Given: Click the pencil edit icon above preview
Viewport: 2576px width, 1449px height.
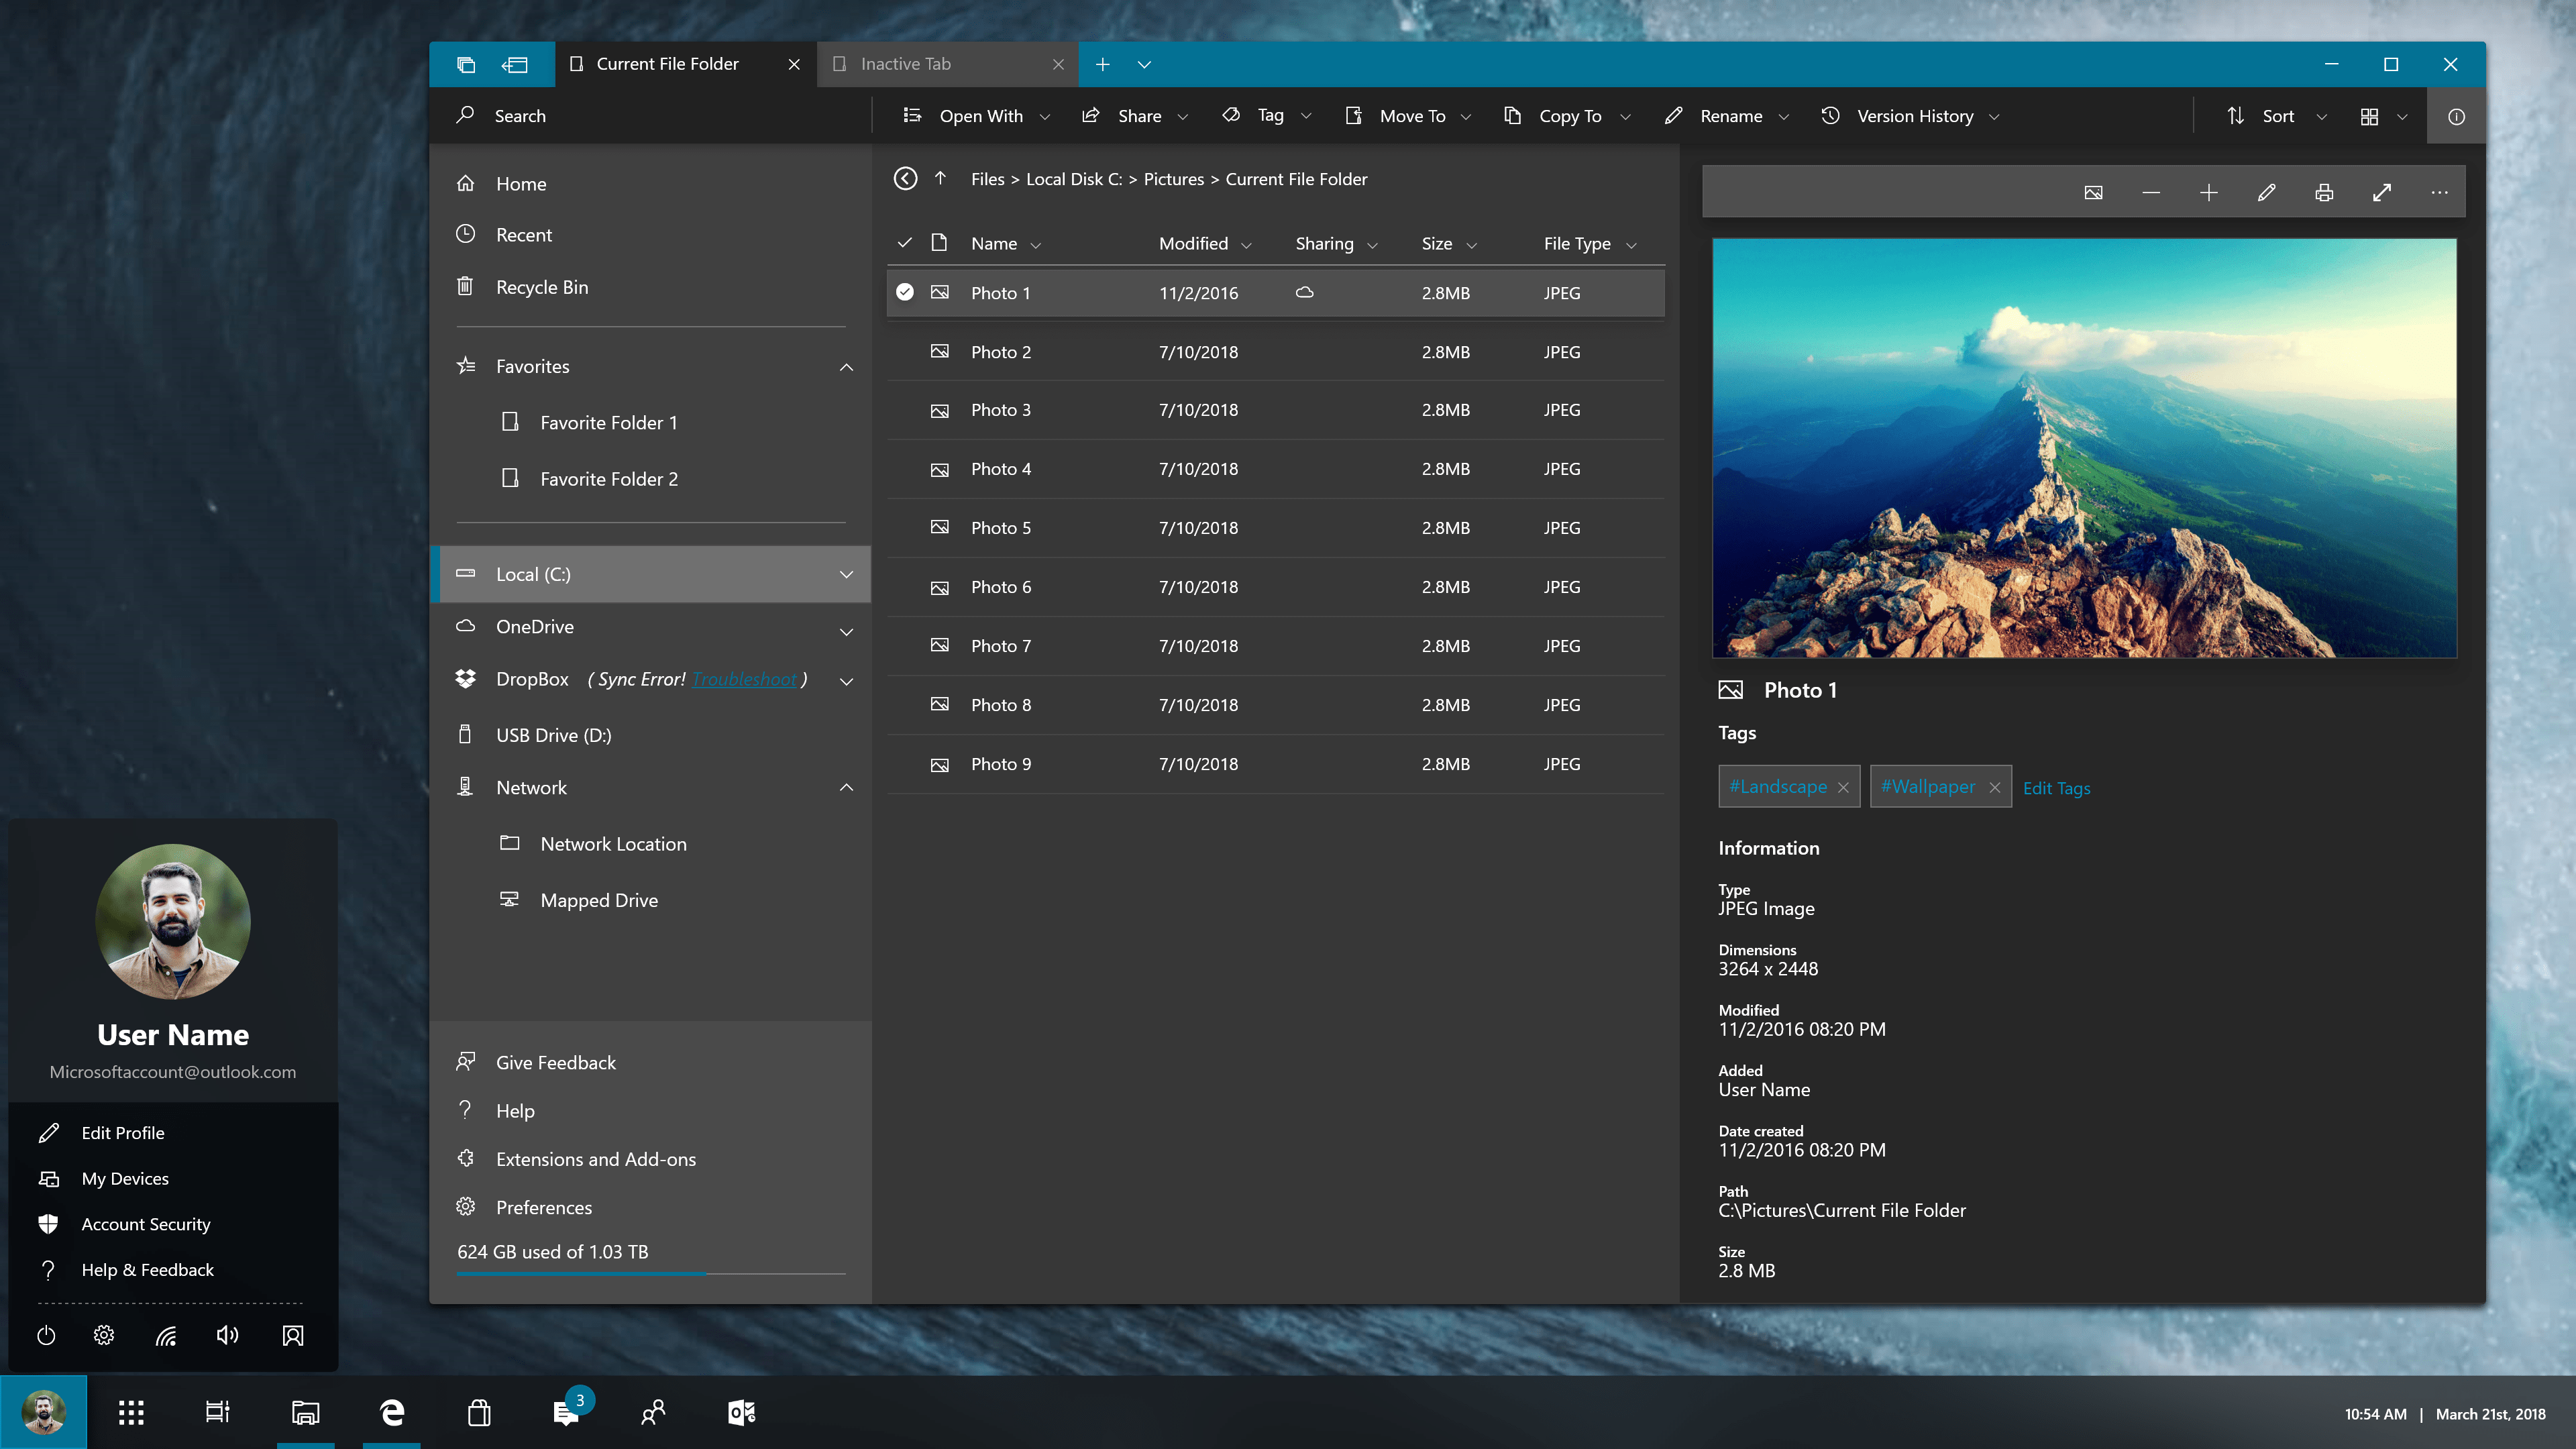Looking at the screenshot, I should pos(2266,193).
